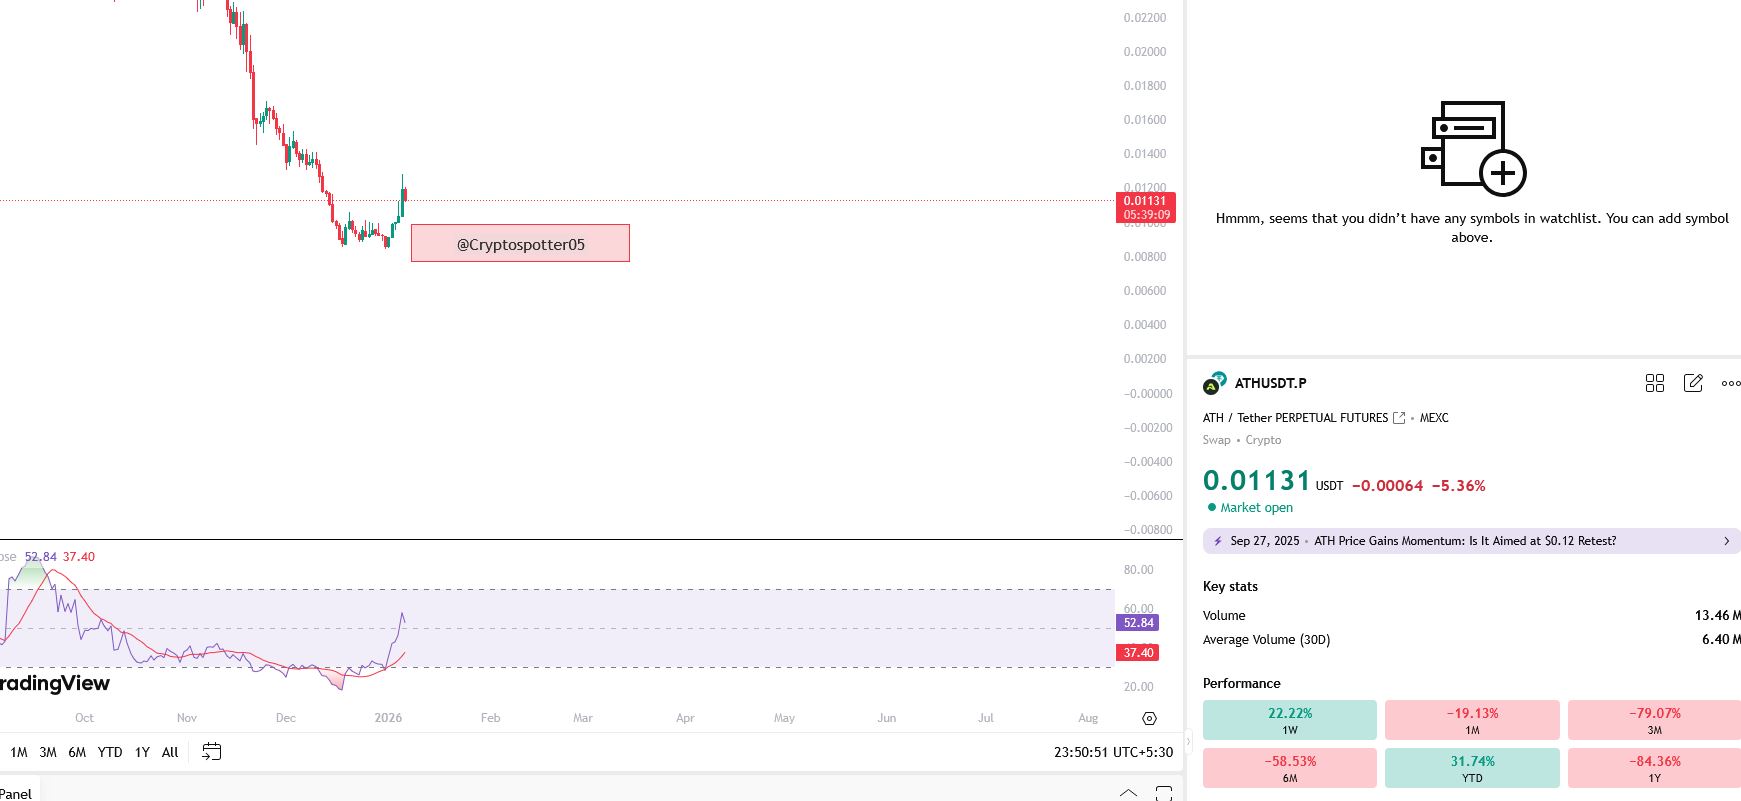The image size is (1741, 801).
Task: Switch to the YTD time range
Action: (x=109, y=752)
